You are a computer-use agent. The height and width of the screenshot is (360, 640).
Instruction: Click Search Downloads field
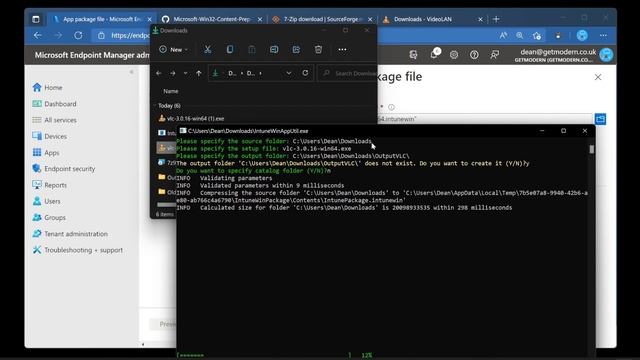(348, 73)
